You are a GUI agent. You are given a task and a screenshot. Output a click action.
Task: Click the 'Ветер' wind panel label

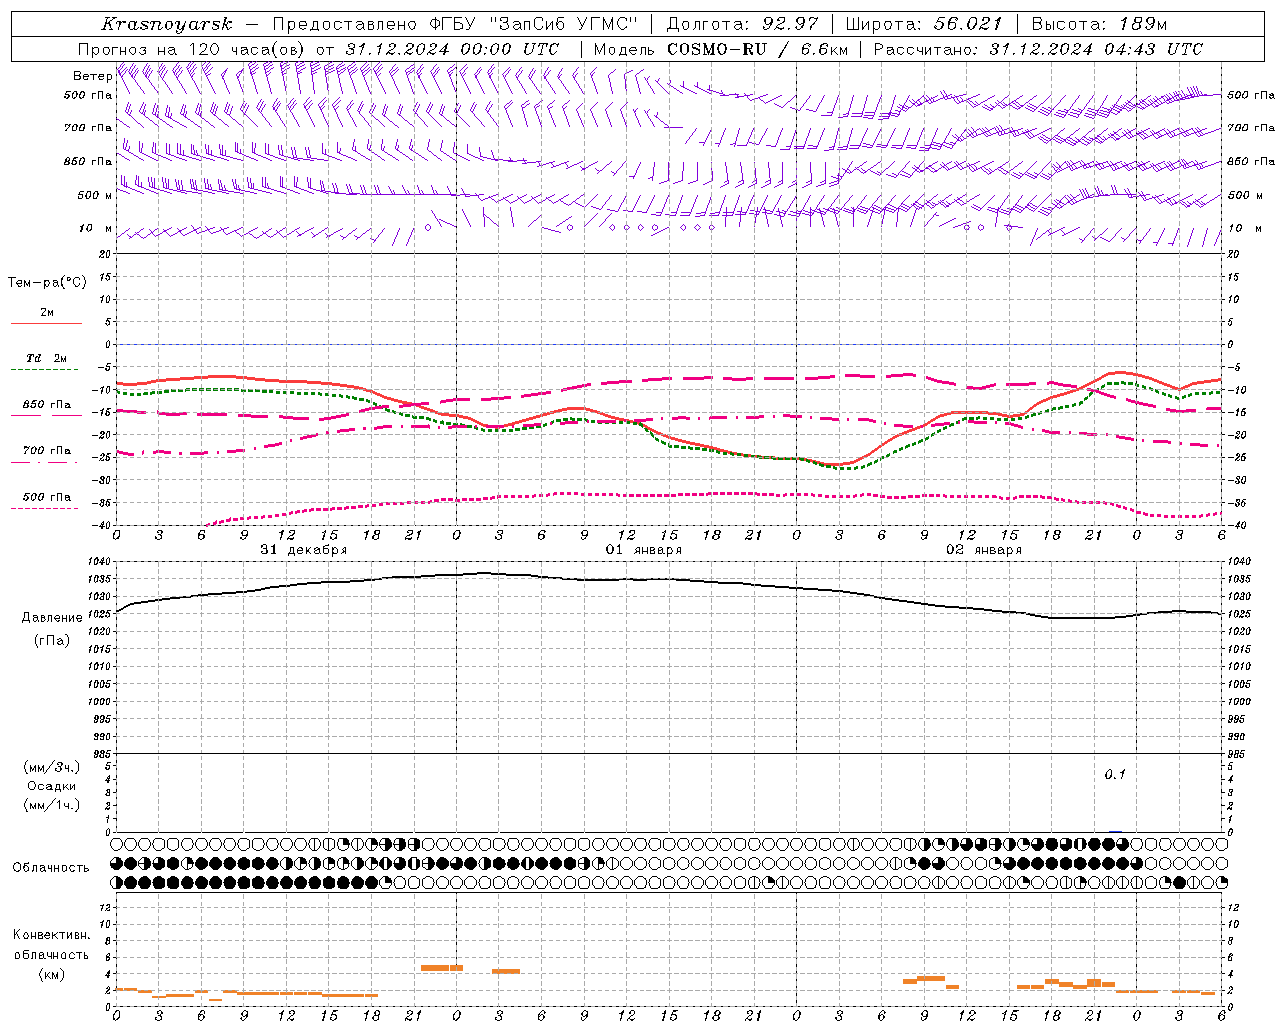coord(92,76)
